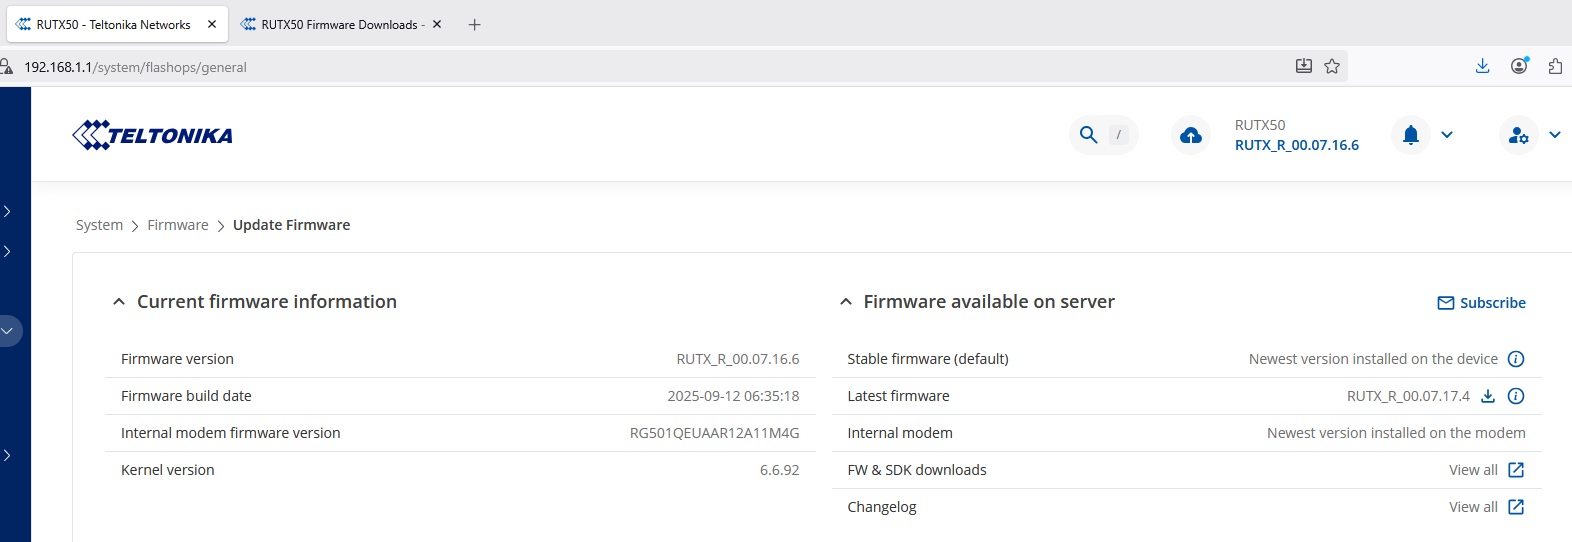The height and width of the screenshot is (542, 1572).
Task: Click the user settings profile icon
Action: point(1518,135)
